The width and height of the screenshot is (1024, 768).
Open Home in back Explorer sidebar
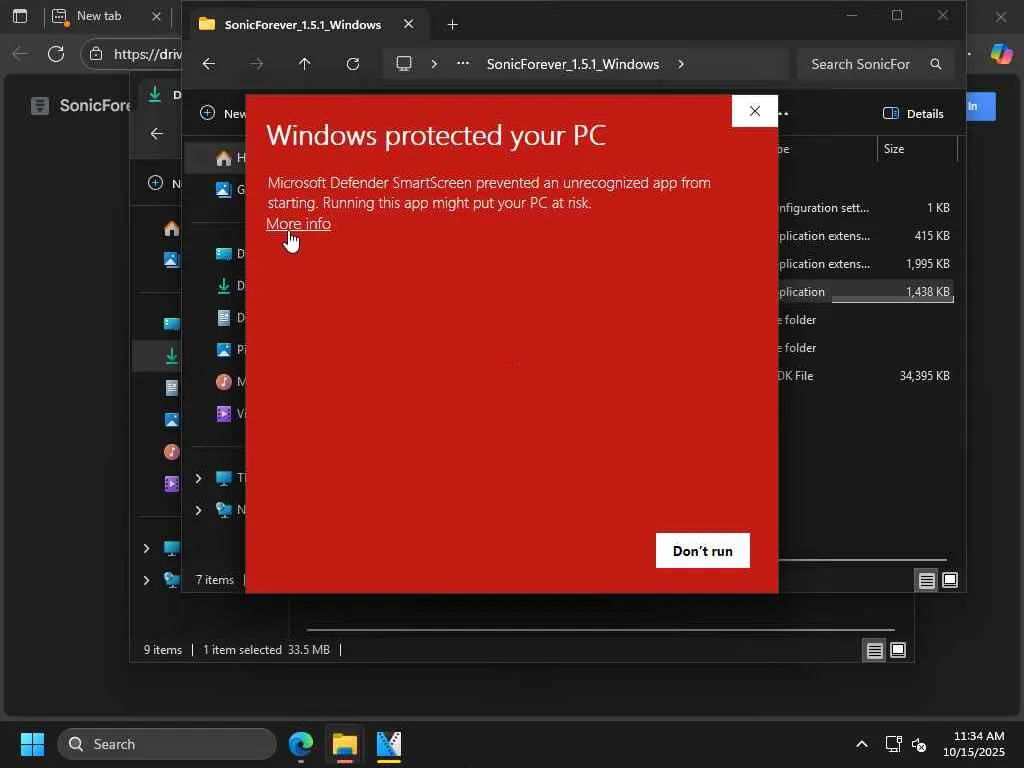[171, 228]
